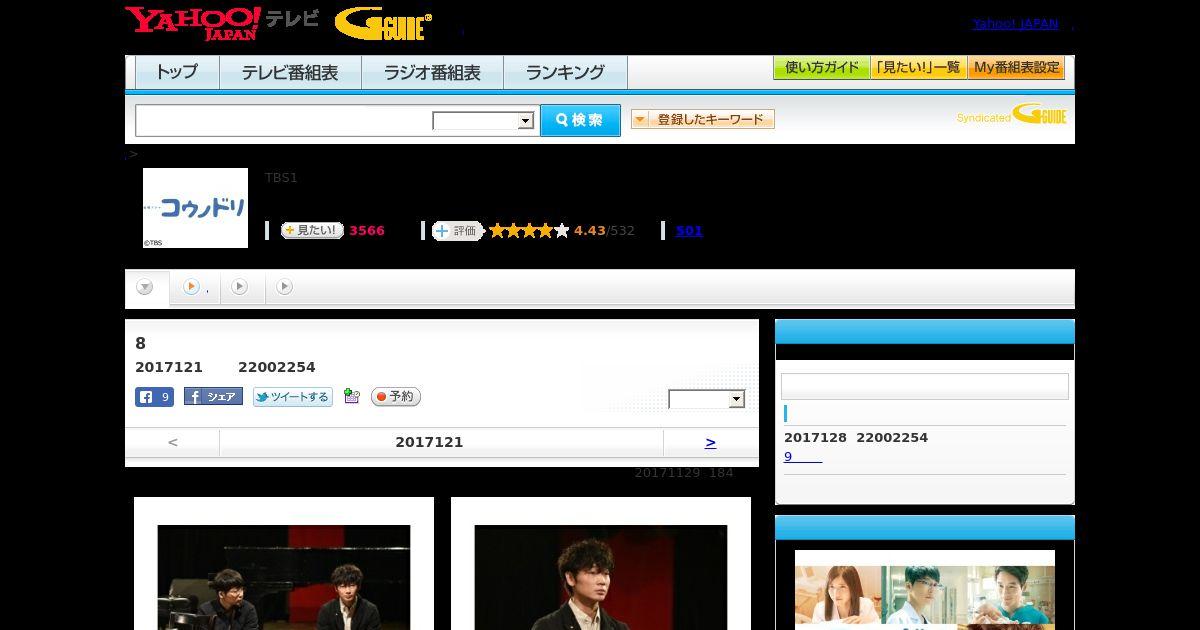
Task: Click ツイートする Twitter button
Action: pyautogui.click(x=292, y=397)
